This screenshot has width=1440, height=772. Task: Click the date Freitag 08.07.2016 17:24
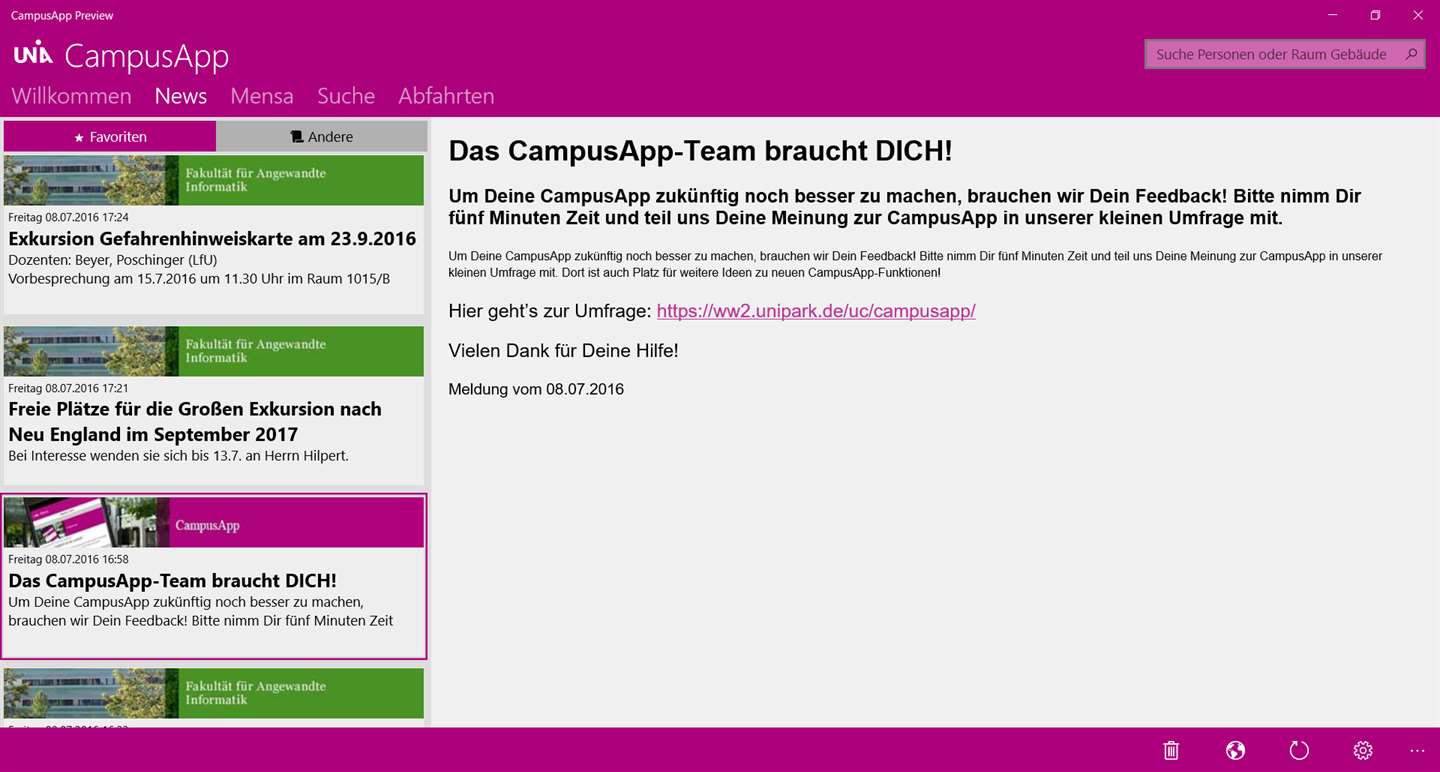[x=68, y=217]
